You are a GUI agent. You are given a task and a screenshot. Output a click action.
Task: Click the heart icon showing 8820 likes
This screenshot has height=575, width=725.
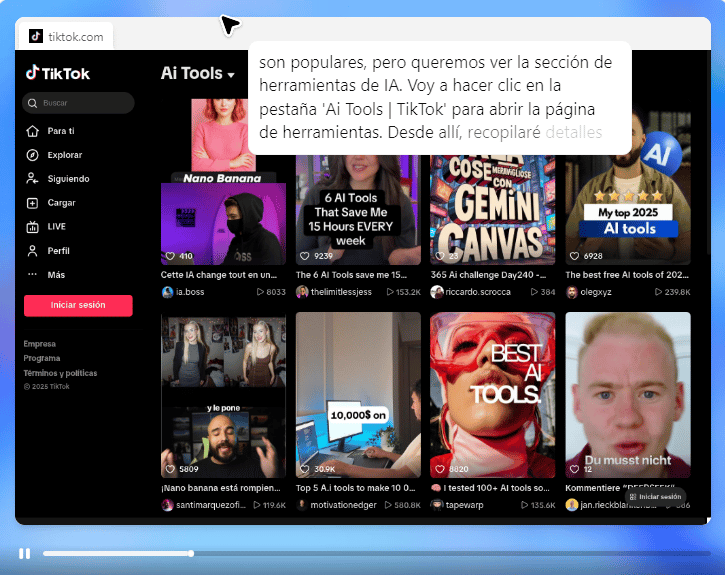440,469
